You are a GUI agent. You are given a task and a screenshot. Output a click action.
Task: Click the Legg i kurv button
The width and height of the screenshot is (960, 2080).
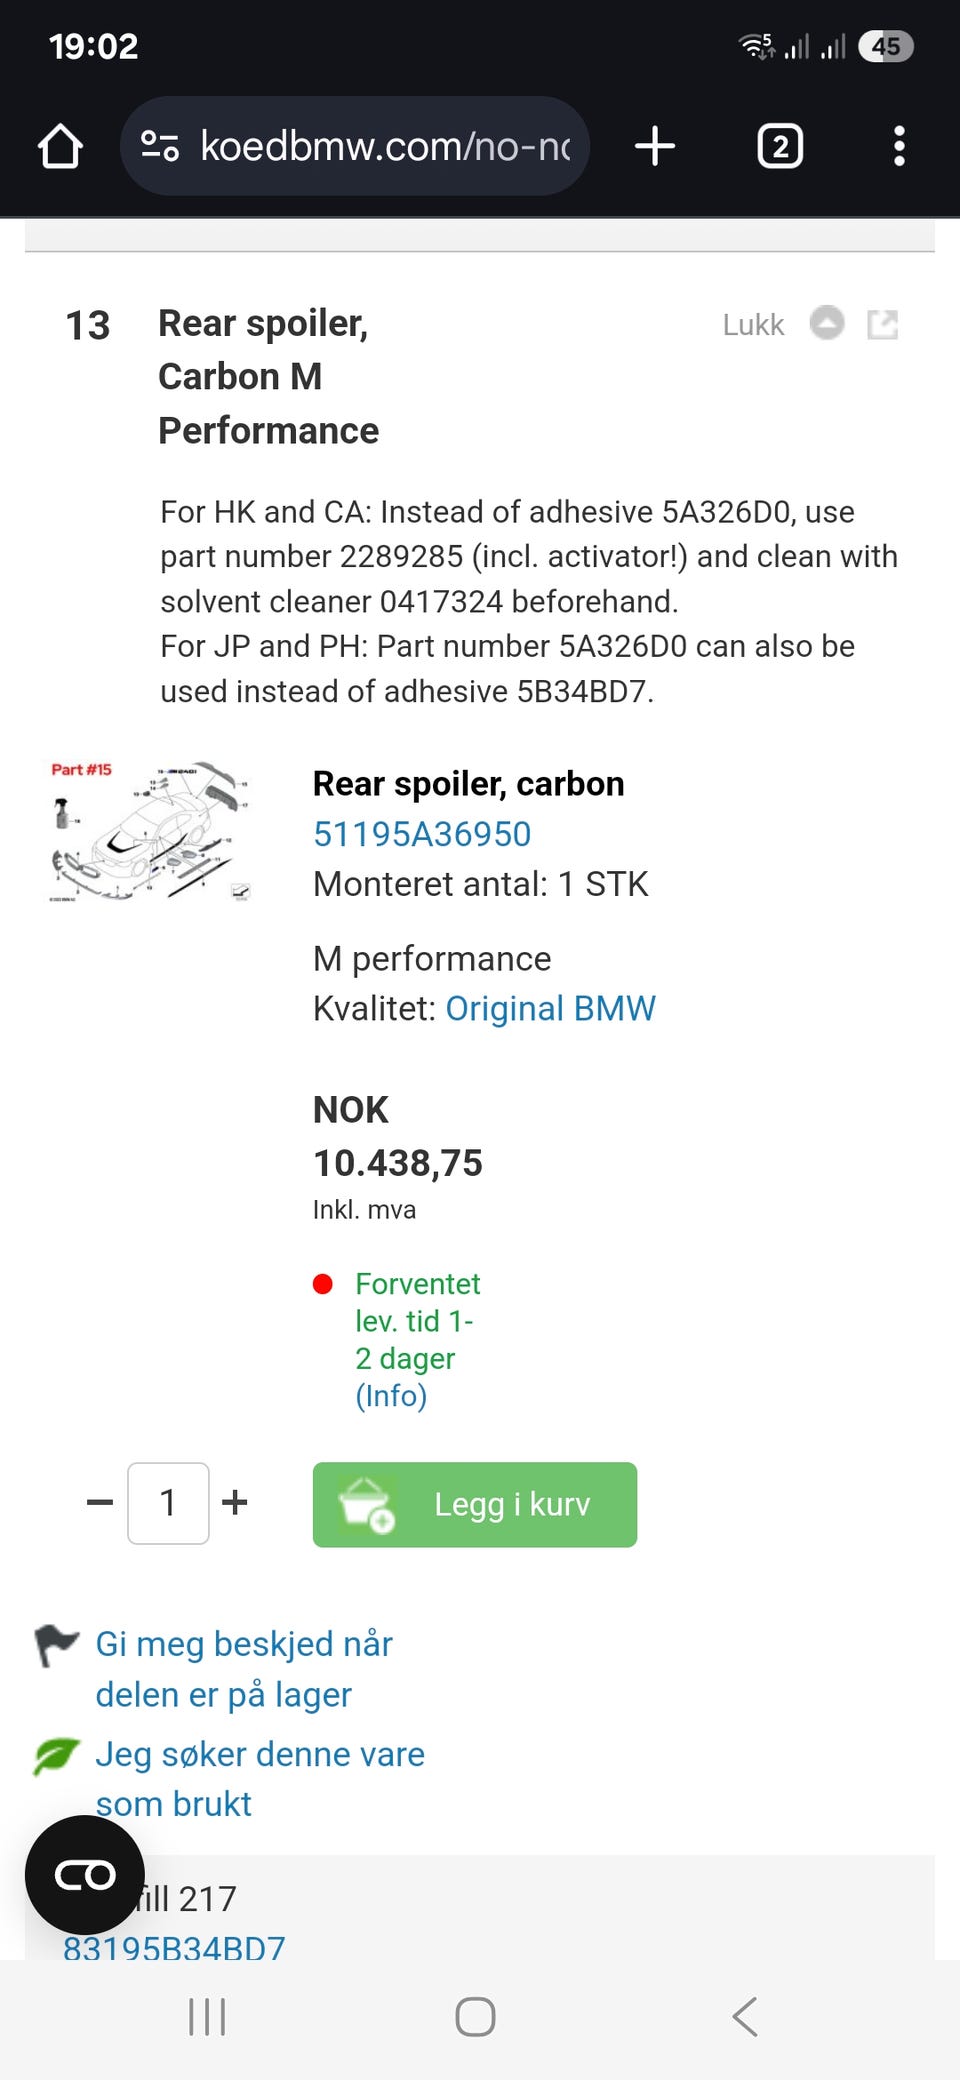click(475, 1505)
